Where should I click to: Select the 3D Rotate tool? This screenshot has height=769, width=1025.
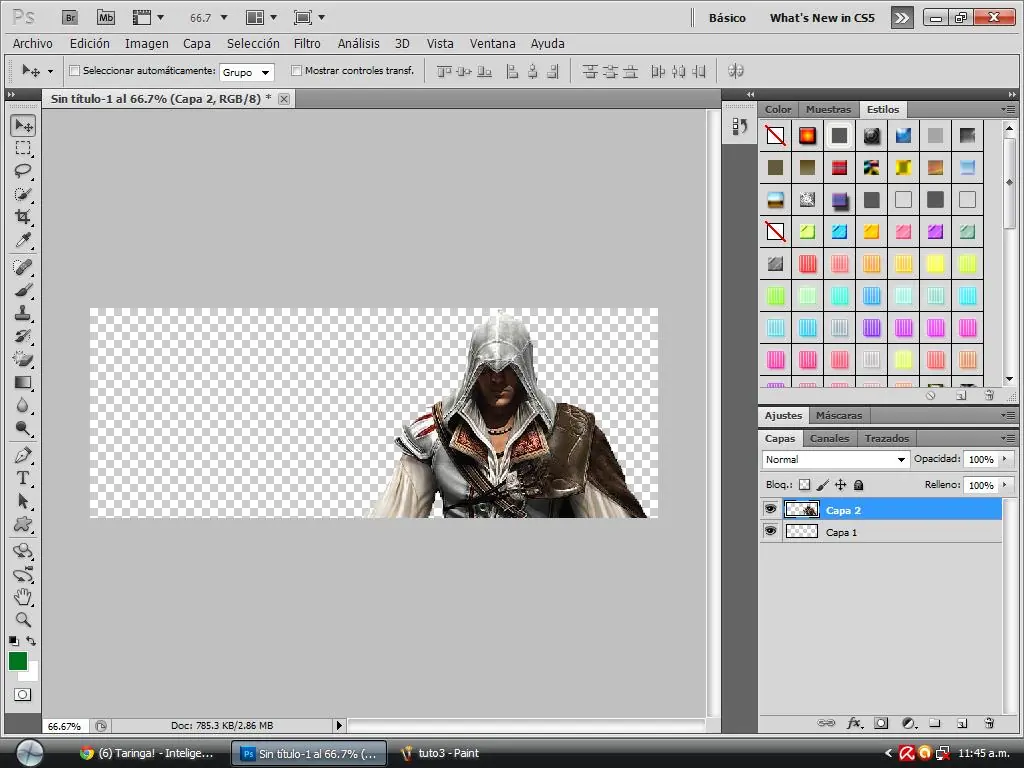[x=24, y=551]
